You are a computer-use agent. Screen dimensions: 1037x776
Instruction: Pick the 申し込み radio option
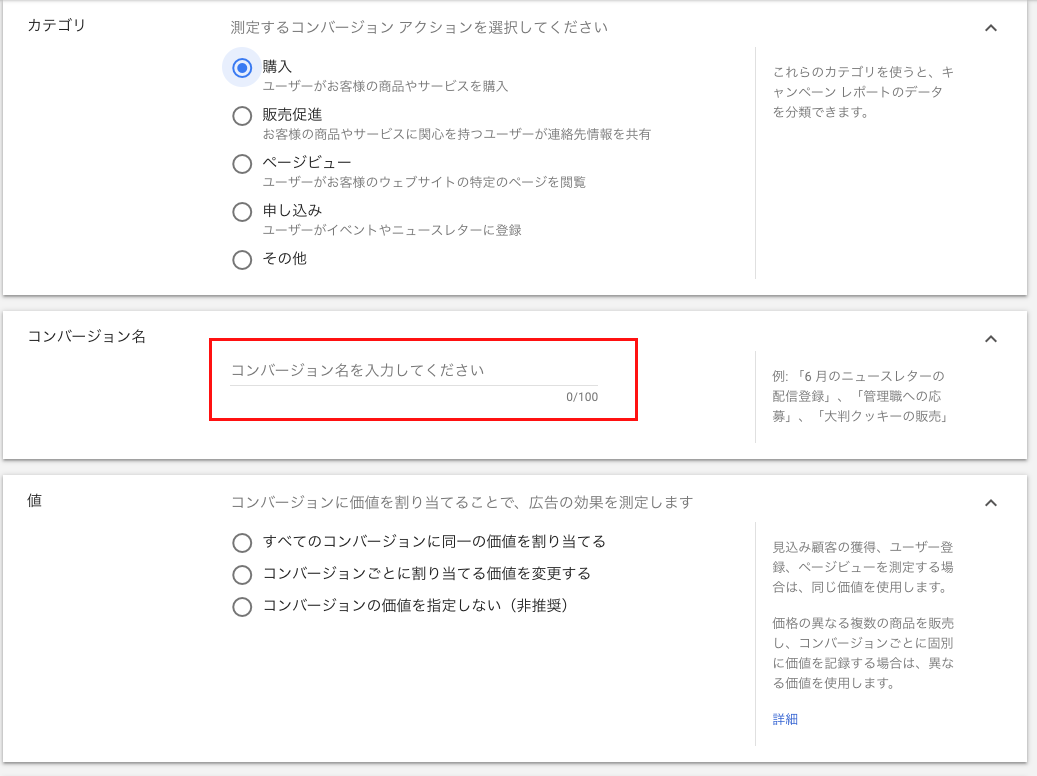tap(241, 212)
